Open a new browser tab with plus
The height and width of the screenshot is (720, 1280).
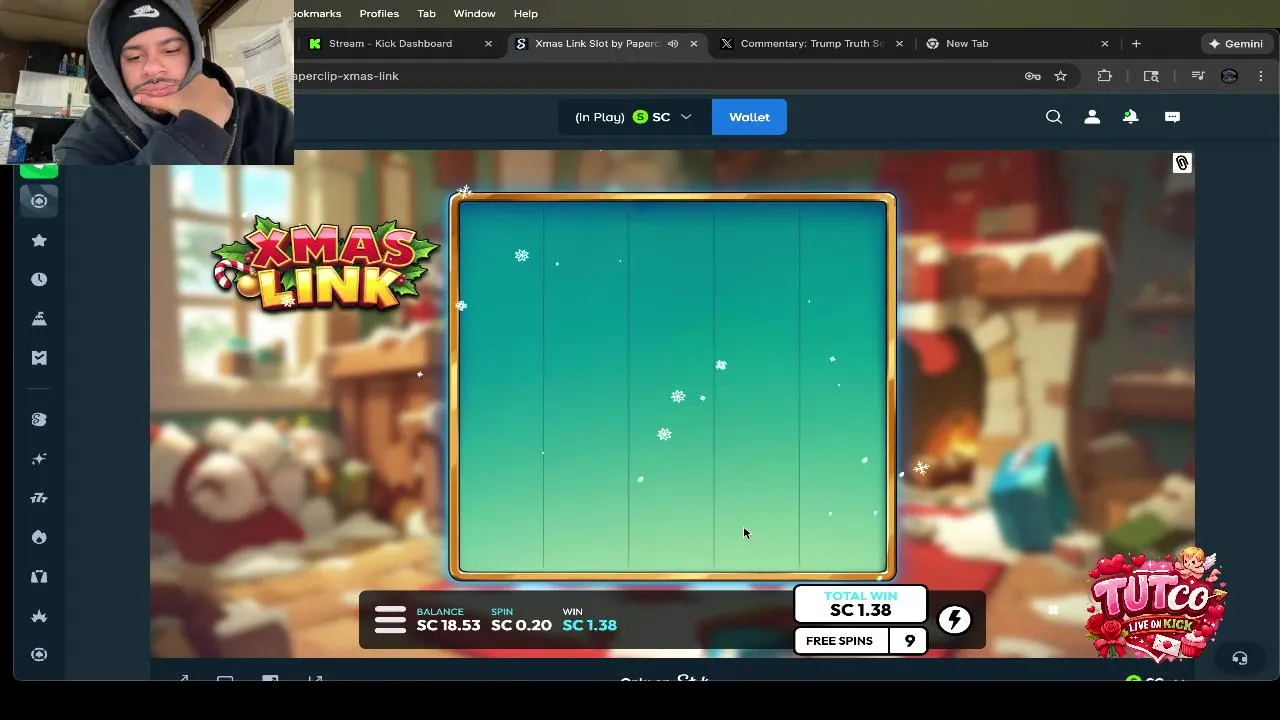point(1136,44)
